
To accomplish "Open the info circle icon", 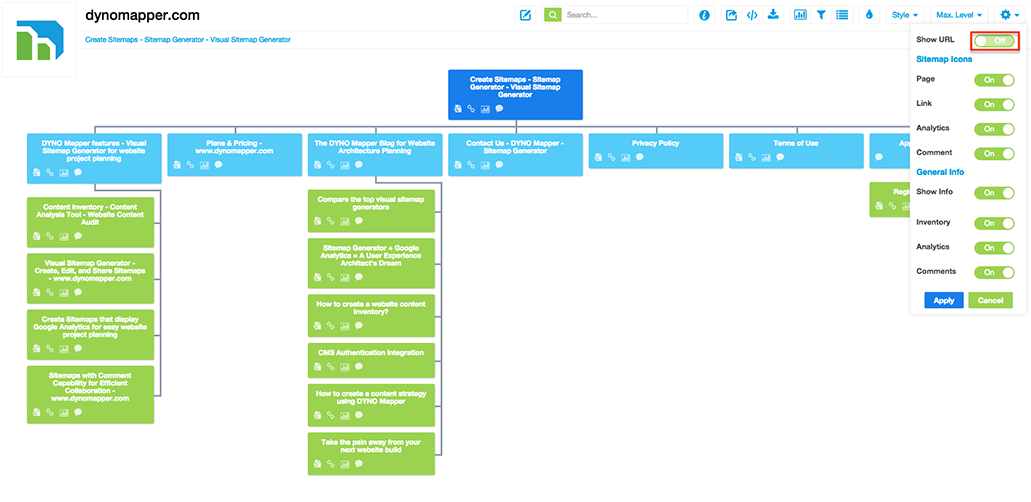I will [705, 14].
